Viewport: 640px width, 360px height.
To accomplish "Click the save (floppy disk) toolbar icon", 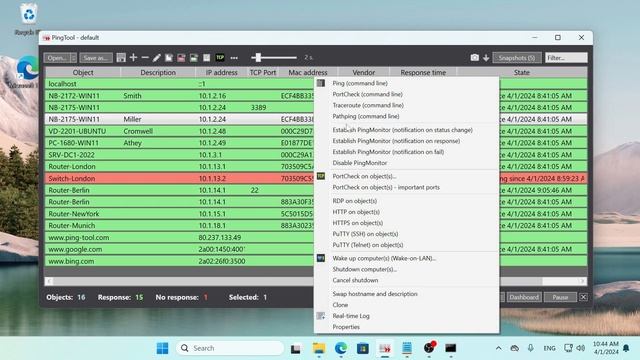I will (121, 58).
